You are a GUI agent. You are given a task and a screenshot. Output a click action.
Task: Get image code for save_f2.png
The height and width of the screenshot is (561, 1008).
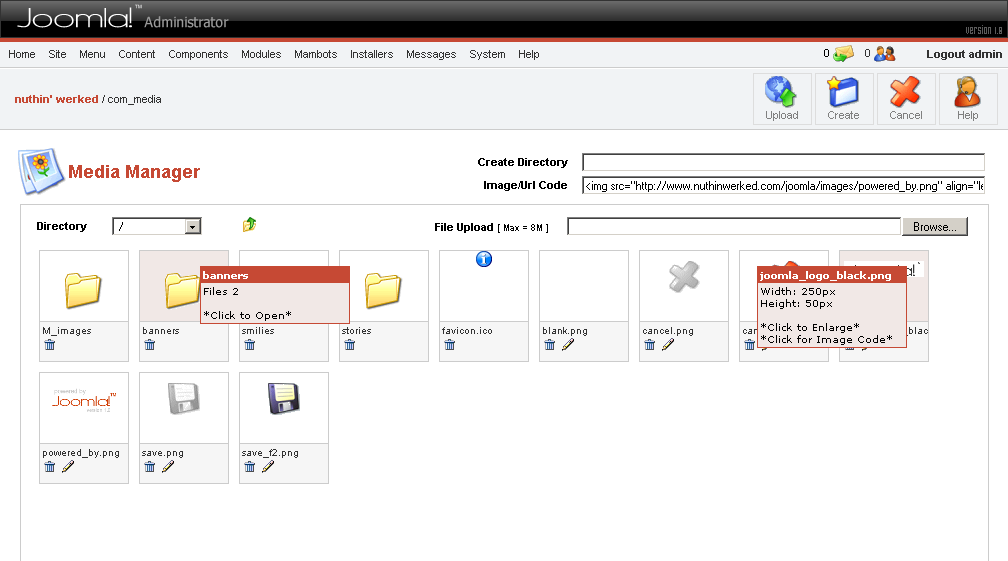(x=267, y=467)
